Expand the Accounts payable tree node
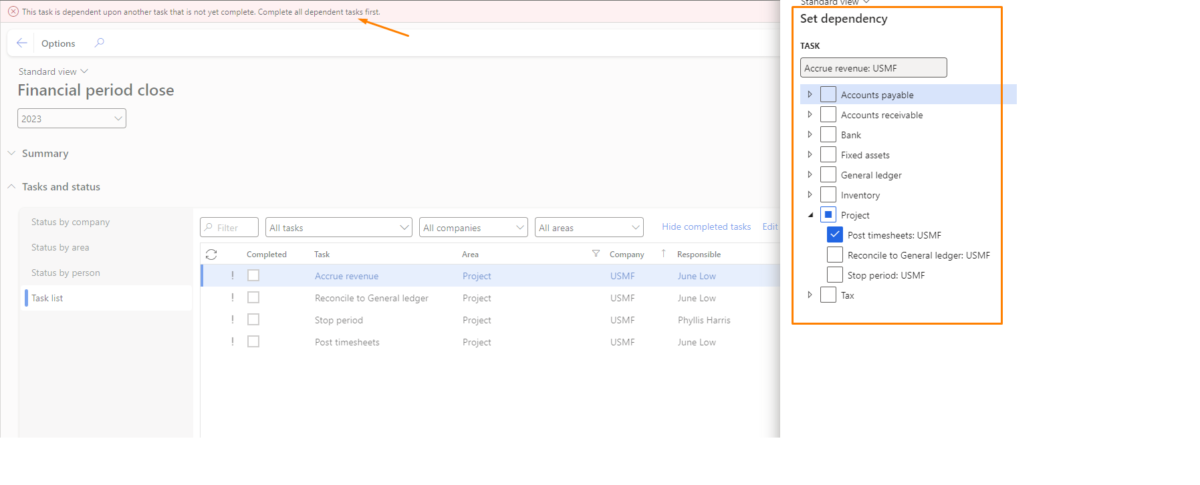The height and width of the screenshot is (485, 1200). (810, 94)
